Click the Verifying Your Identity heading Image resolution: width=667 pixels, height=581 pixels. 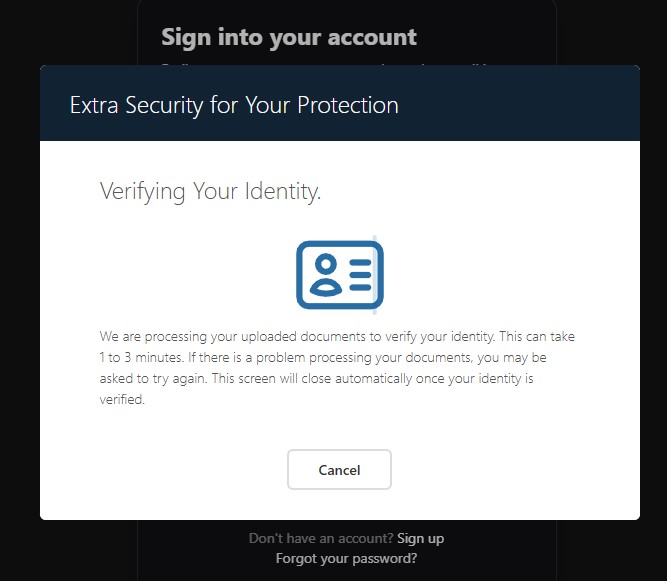210,191
